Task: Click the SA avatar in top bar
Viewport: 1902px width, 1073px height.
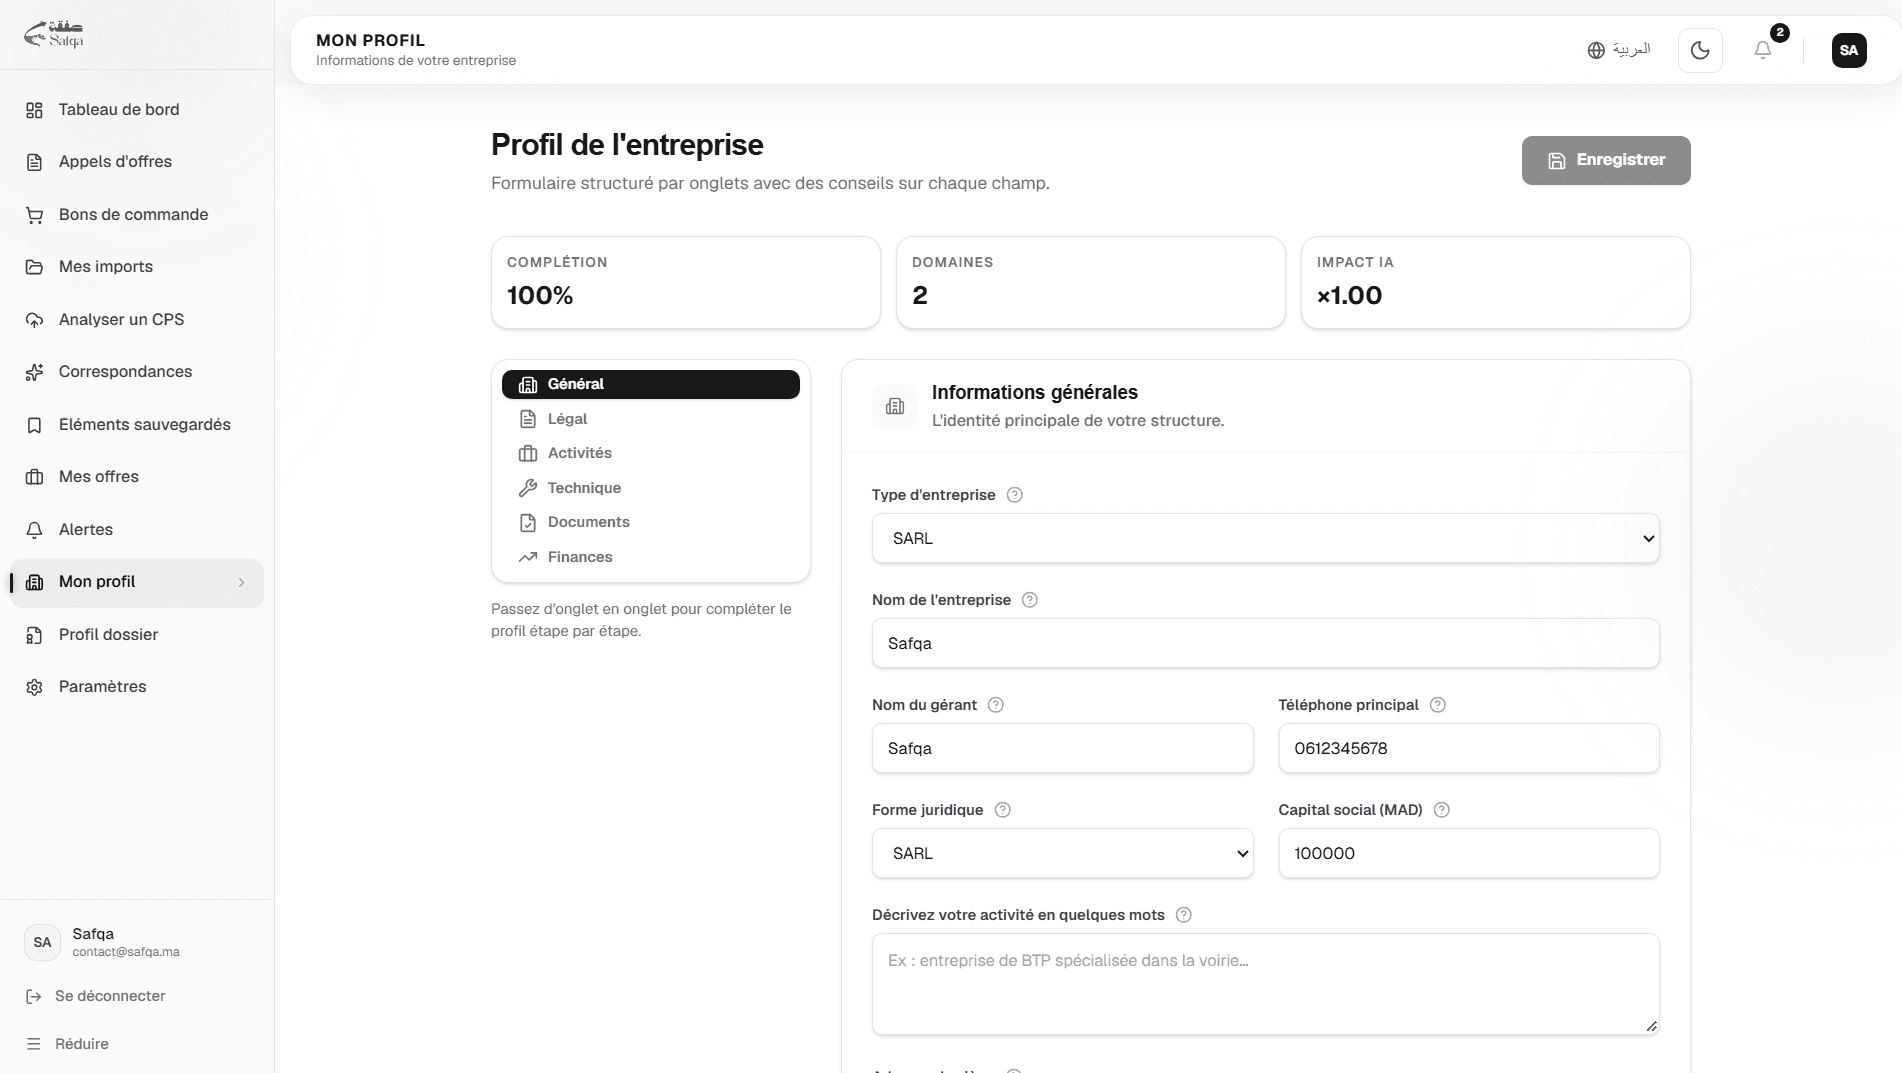Action: point(1849,50)
